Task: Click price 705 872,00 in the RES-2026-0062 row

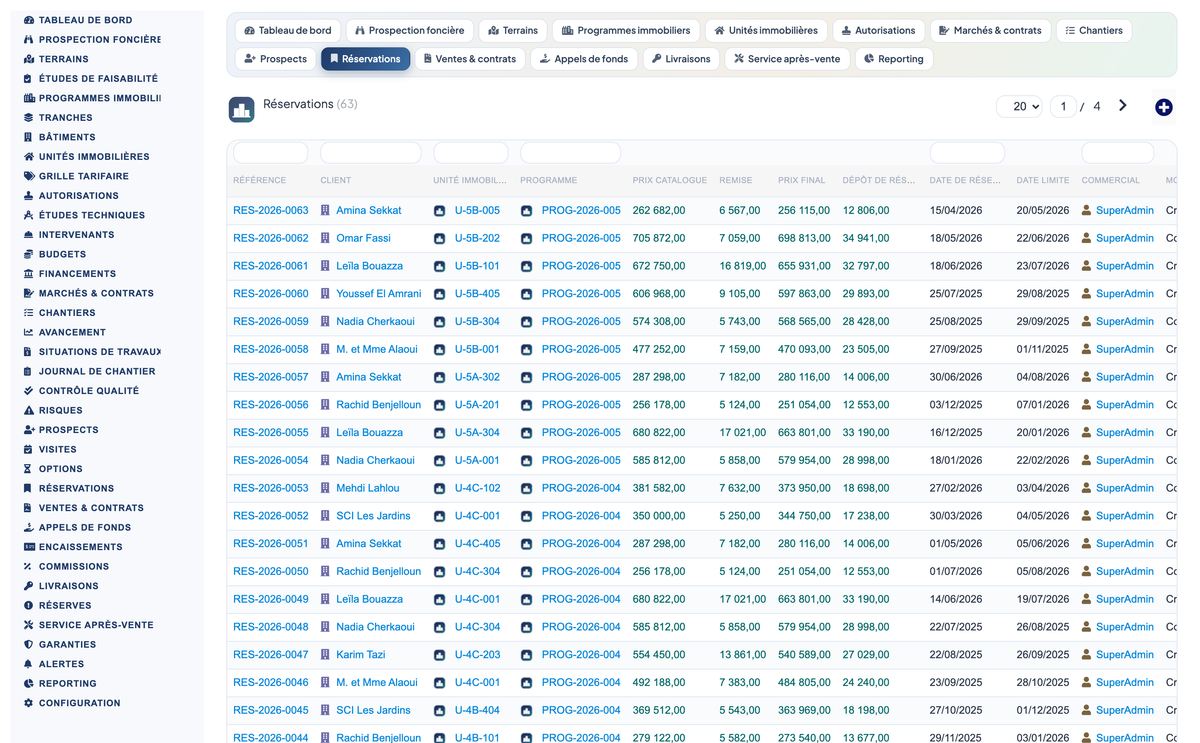Action: [659, 239]
